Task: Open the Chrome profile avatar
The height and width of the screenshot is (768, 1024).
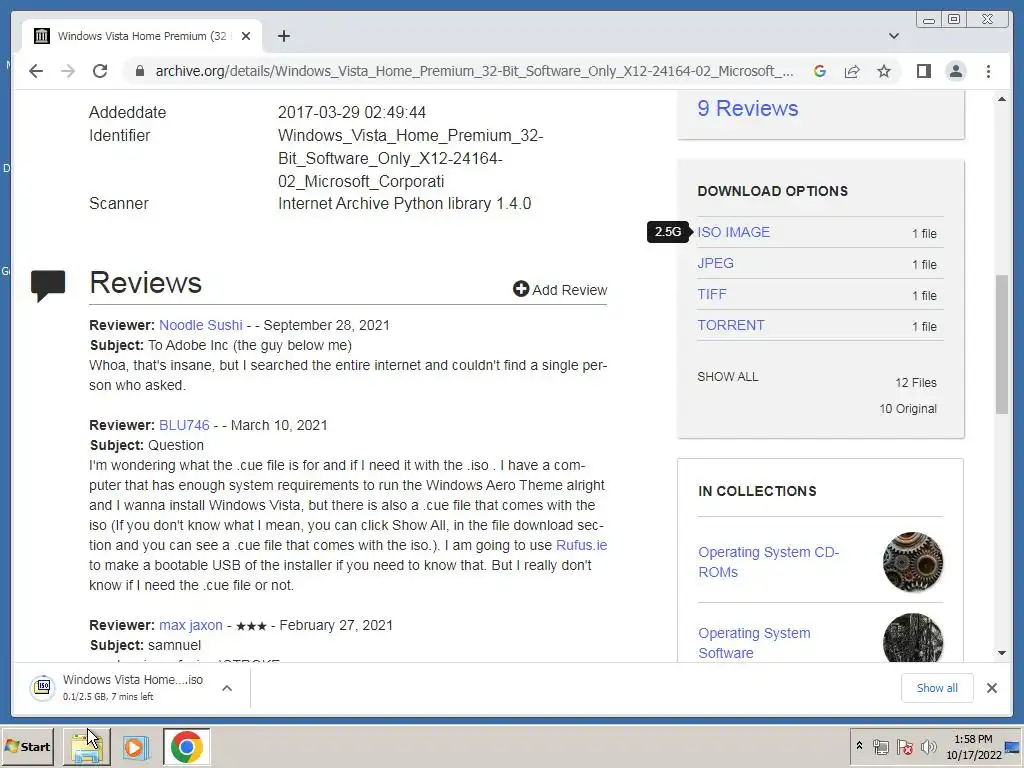Action: point(955,71)
